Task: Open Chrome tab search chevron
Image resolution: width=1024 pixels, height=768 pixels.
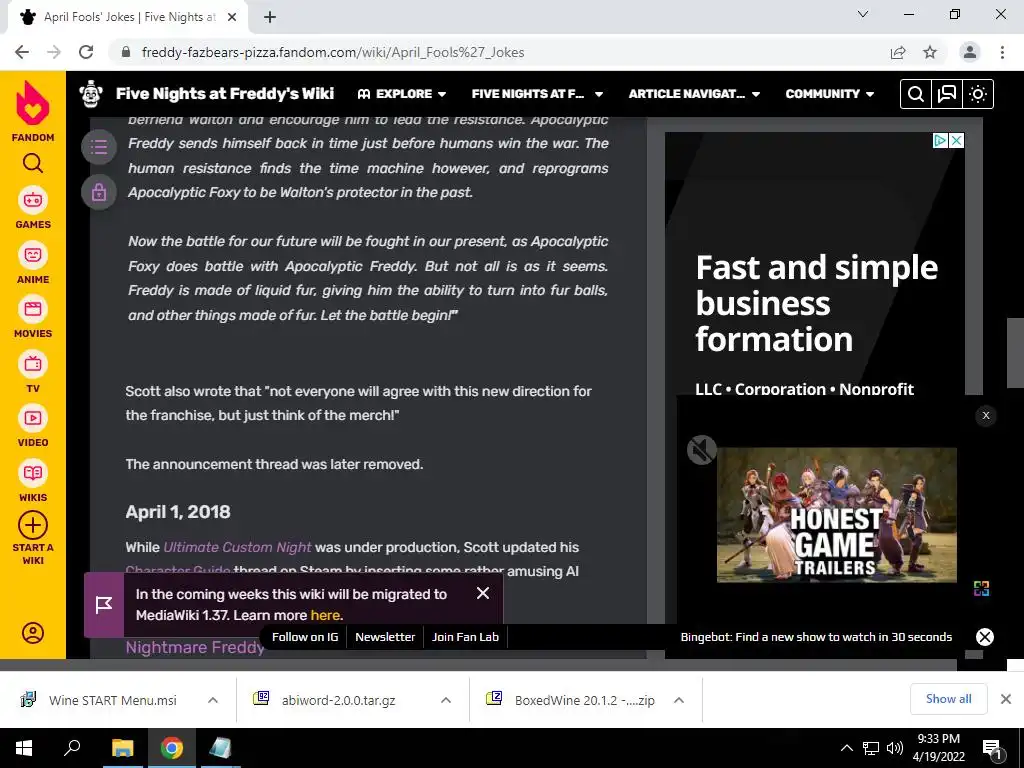Action: coord(863,14)
